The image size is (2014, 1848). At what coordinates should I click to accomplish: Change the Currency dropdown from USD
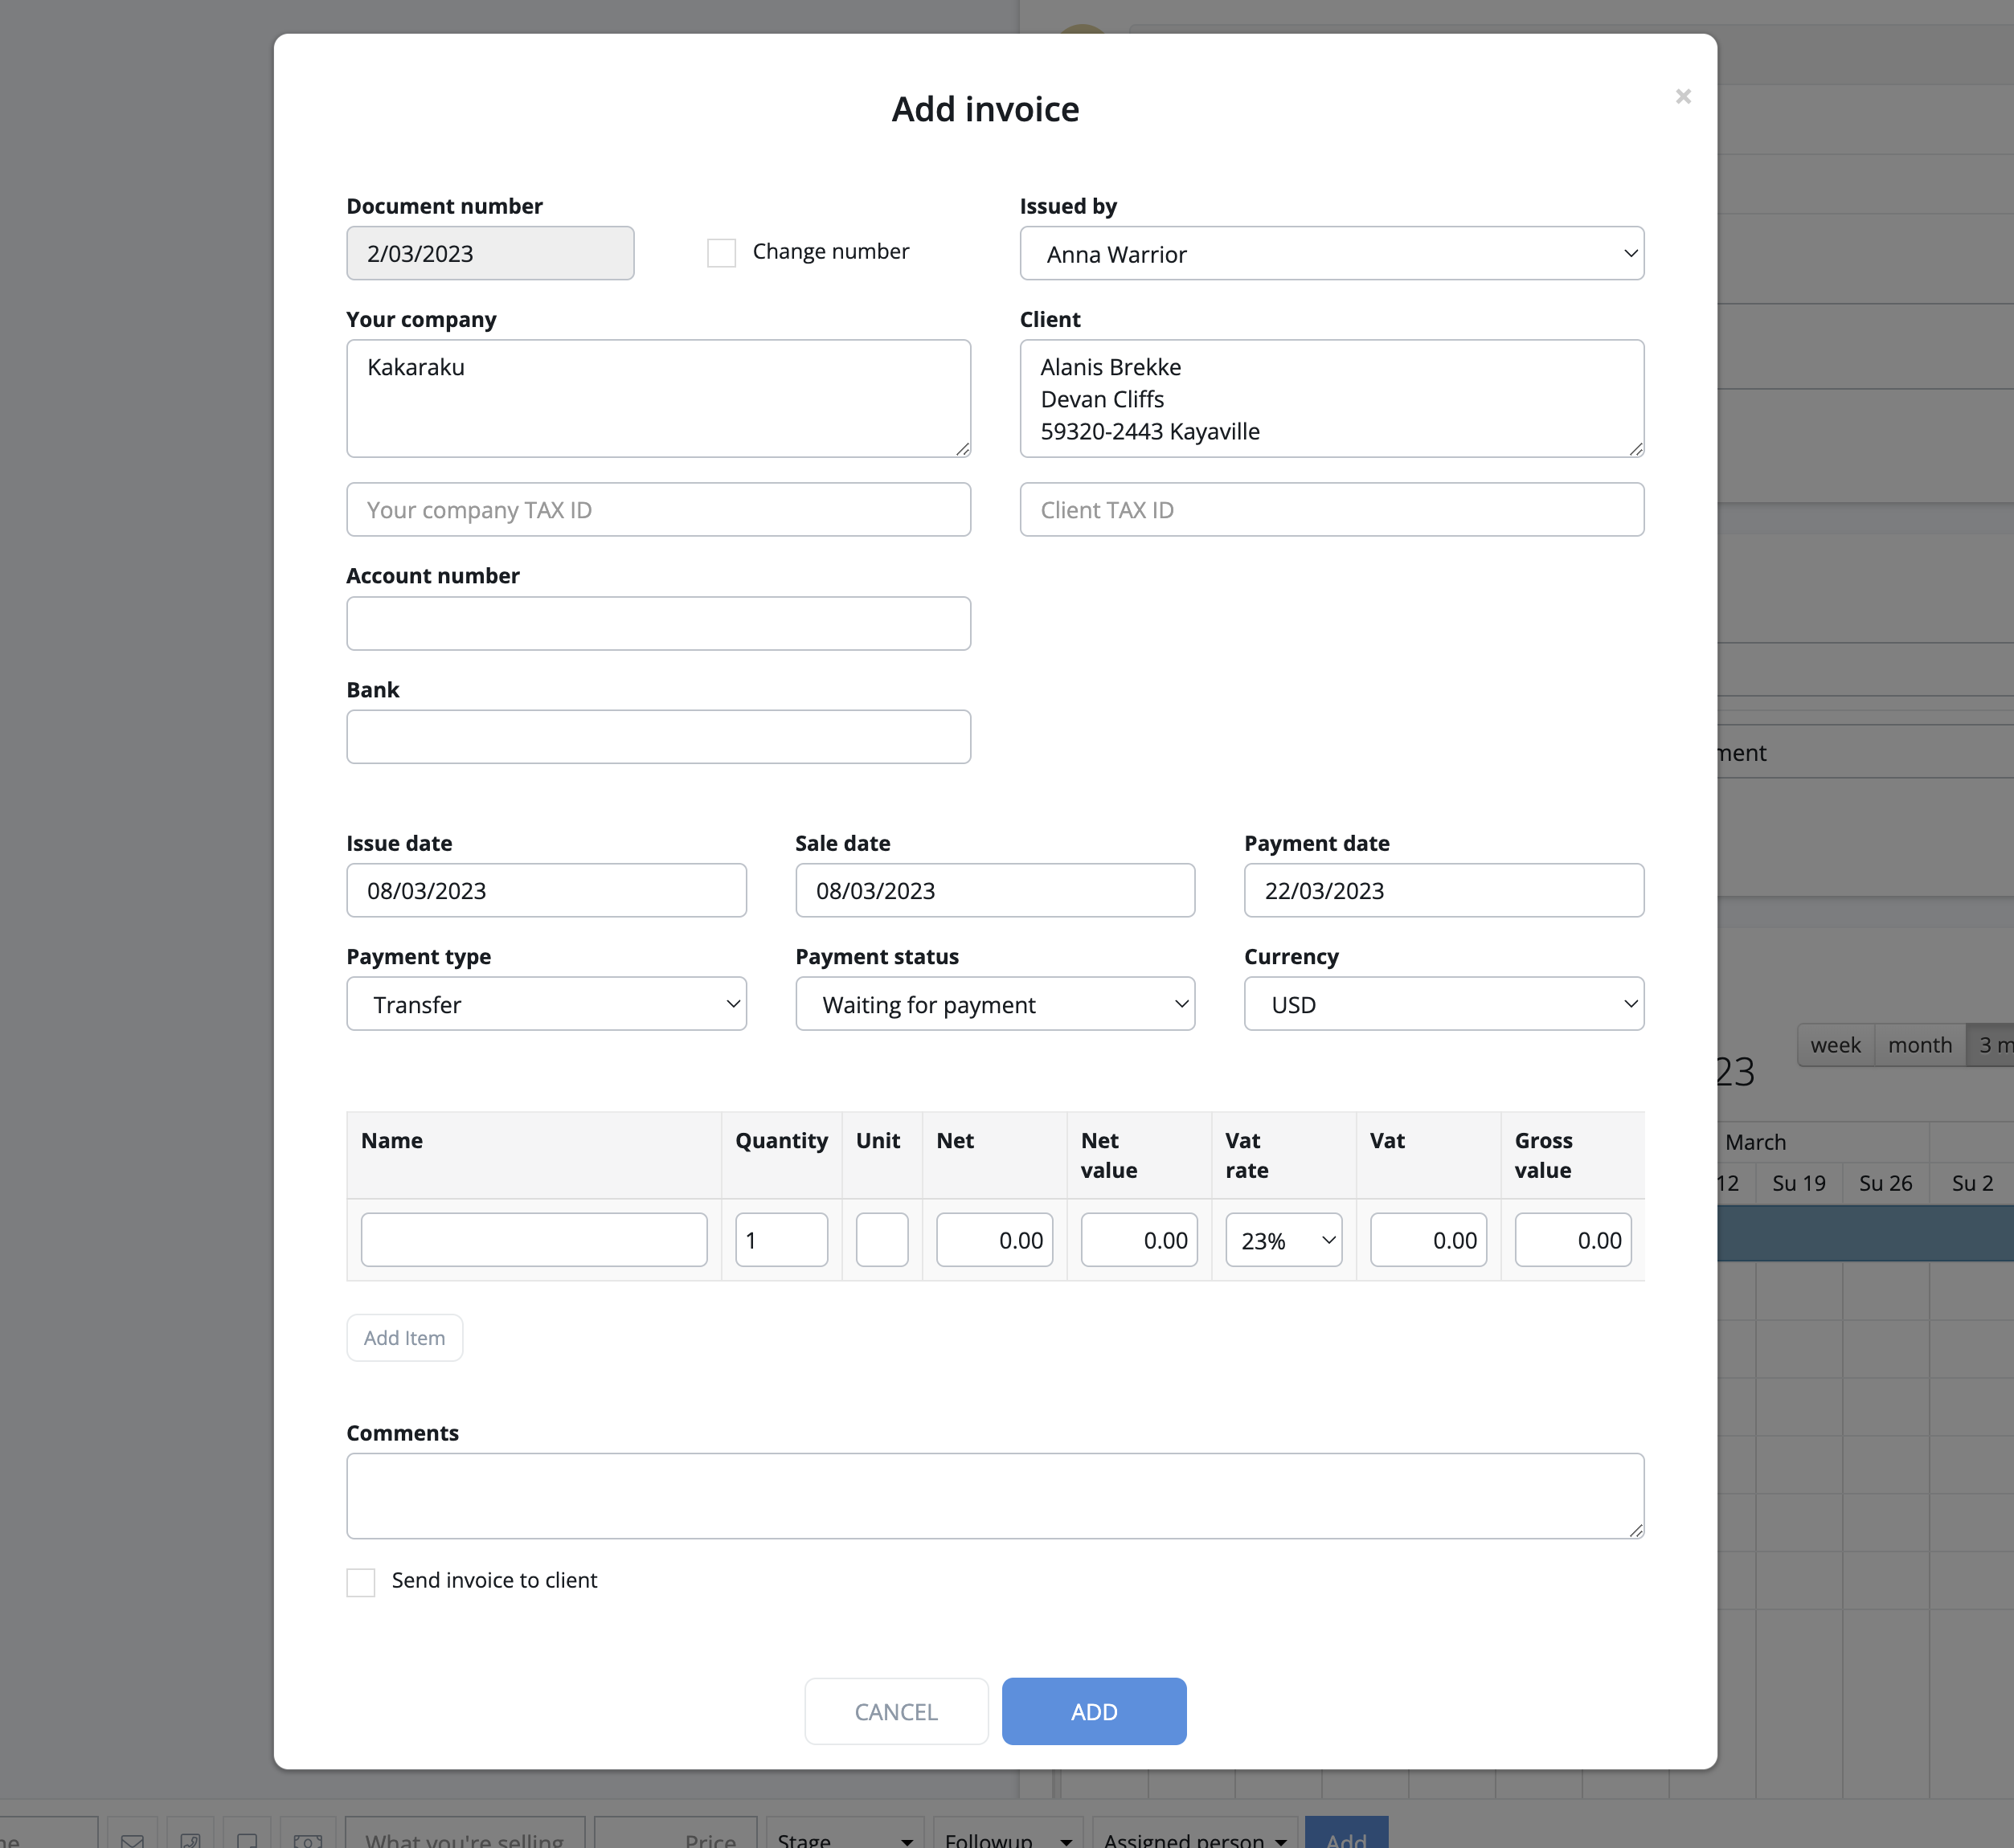[x=1443, y=1004]
